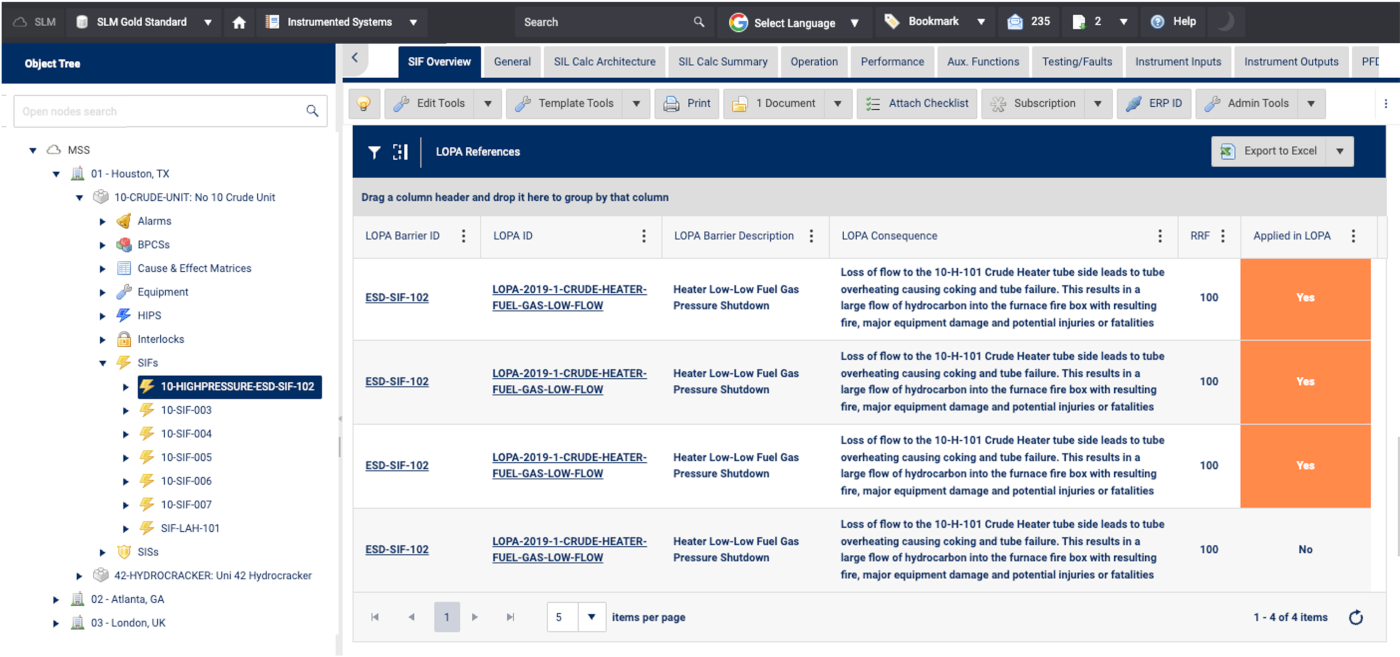The height and width of the screenshot is (657, 1400).
Task: Click the lightbulb tips icon
Action: (364, 103)
